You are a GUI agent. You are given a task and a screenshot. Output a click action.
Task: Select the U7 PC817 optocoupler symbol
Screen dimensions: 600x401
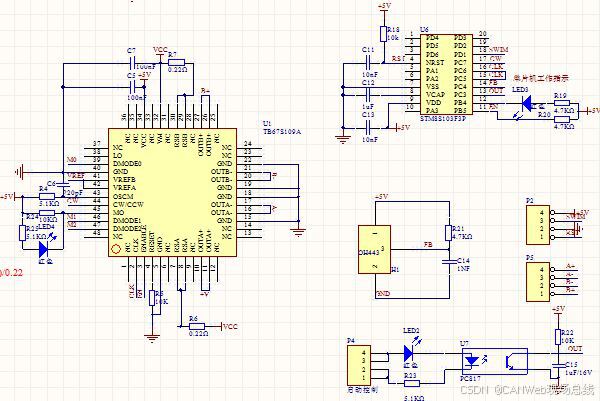tap(495, 361)
